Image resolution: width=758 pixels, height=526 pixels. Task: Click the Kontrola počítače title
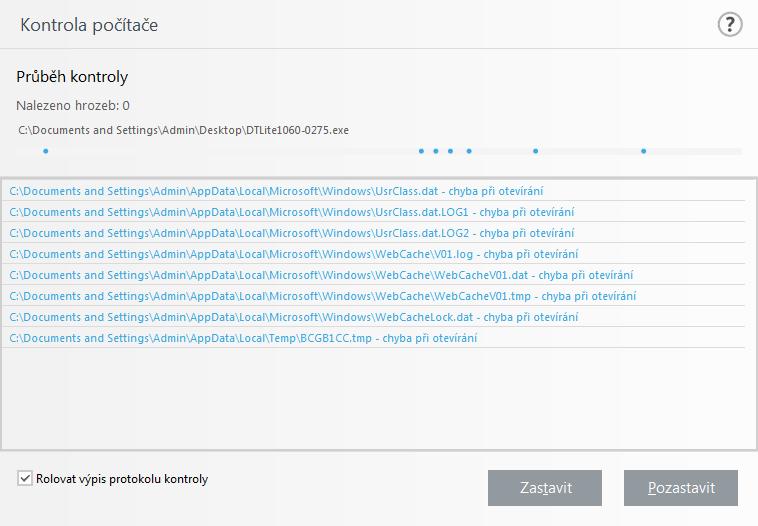[89, 25]
